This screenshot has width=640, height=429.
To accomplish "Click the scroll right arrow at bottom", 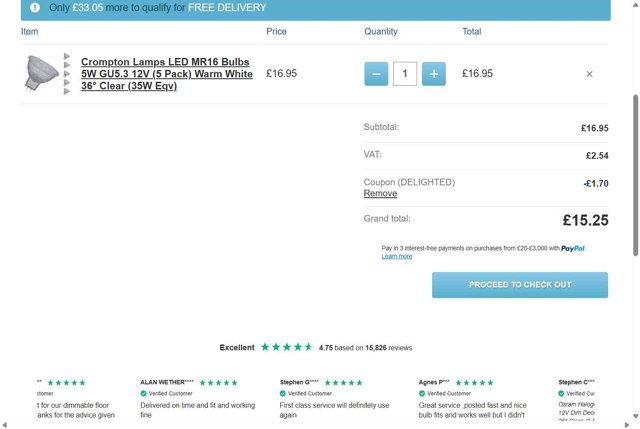I will click(627, 425).
